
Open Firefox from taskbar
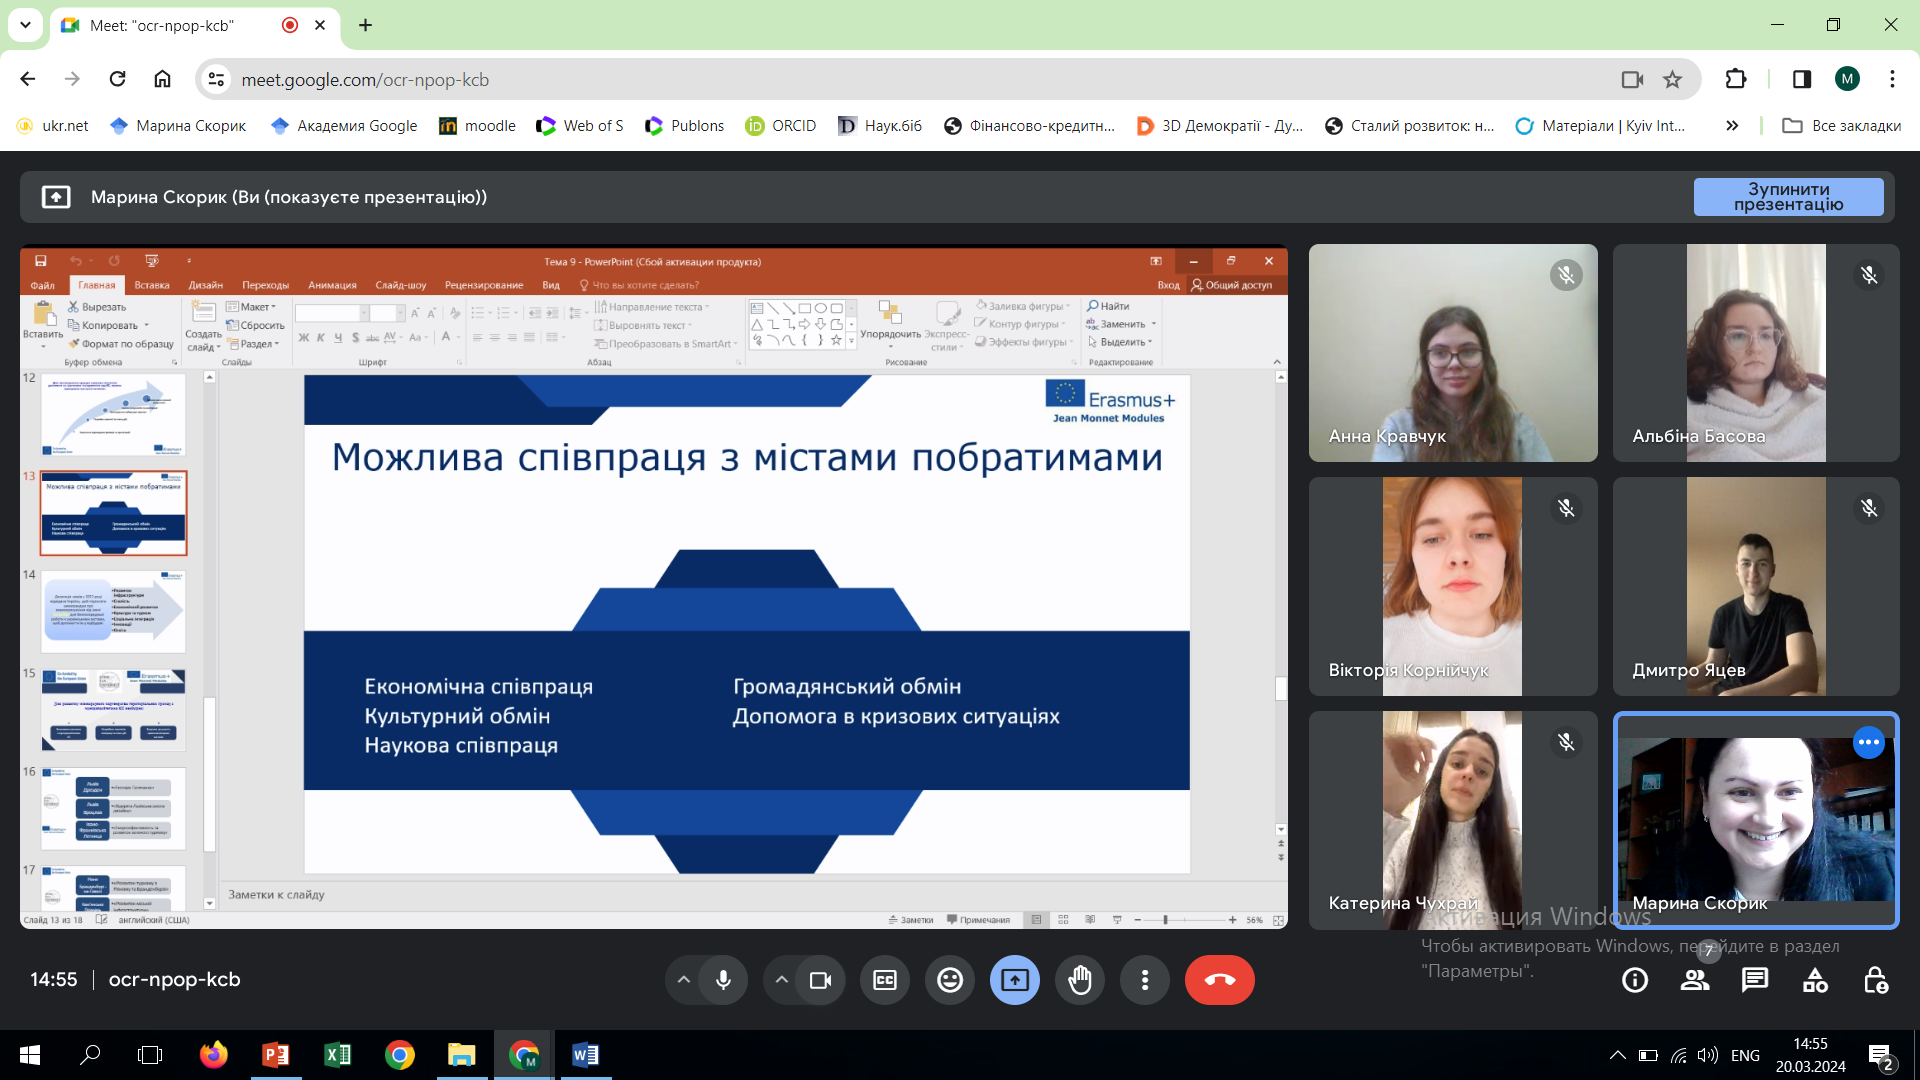click(x=213, y=1055)
